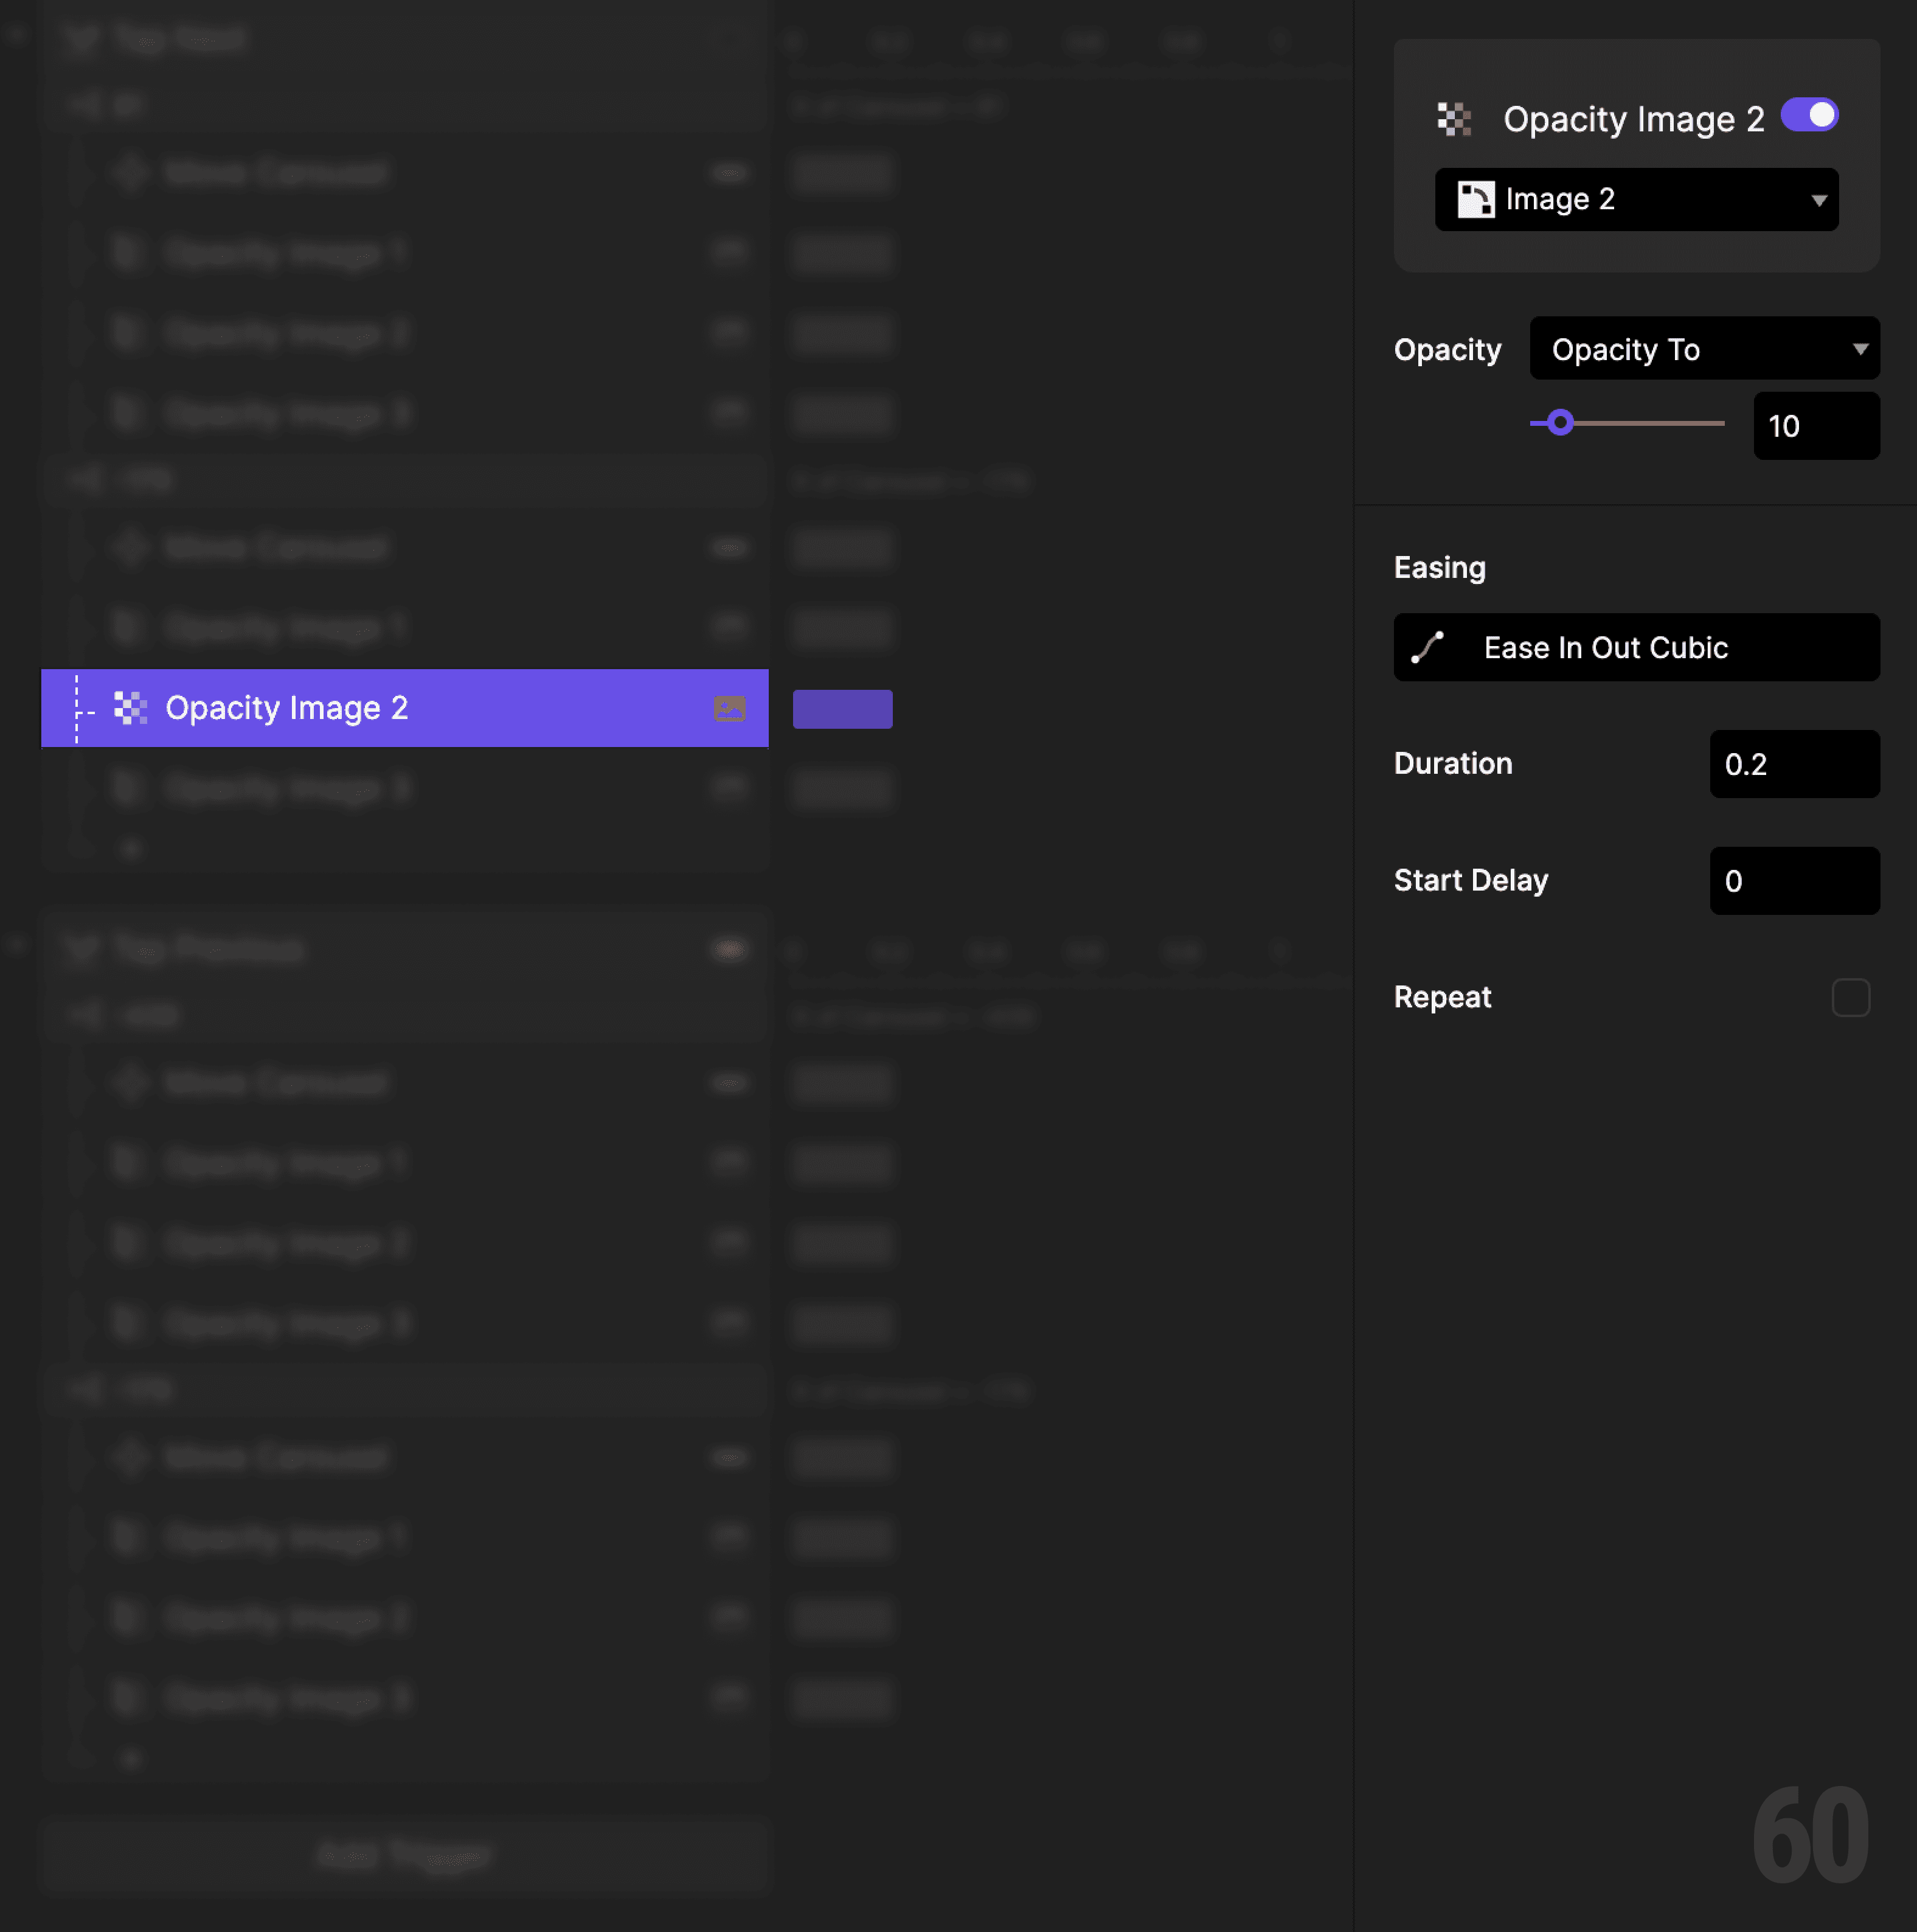The width and height of the screenshot is (1917, 1932).
Task: Click the Duration input showing 0.2
Action: [1794, 764]
